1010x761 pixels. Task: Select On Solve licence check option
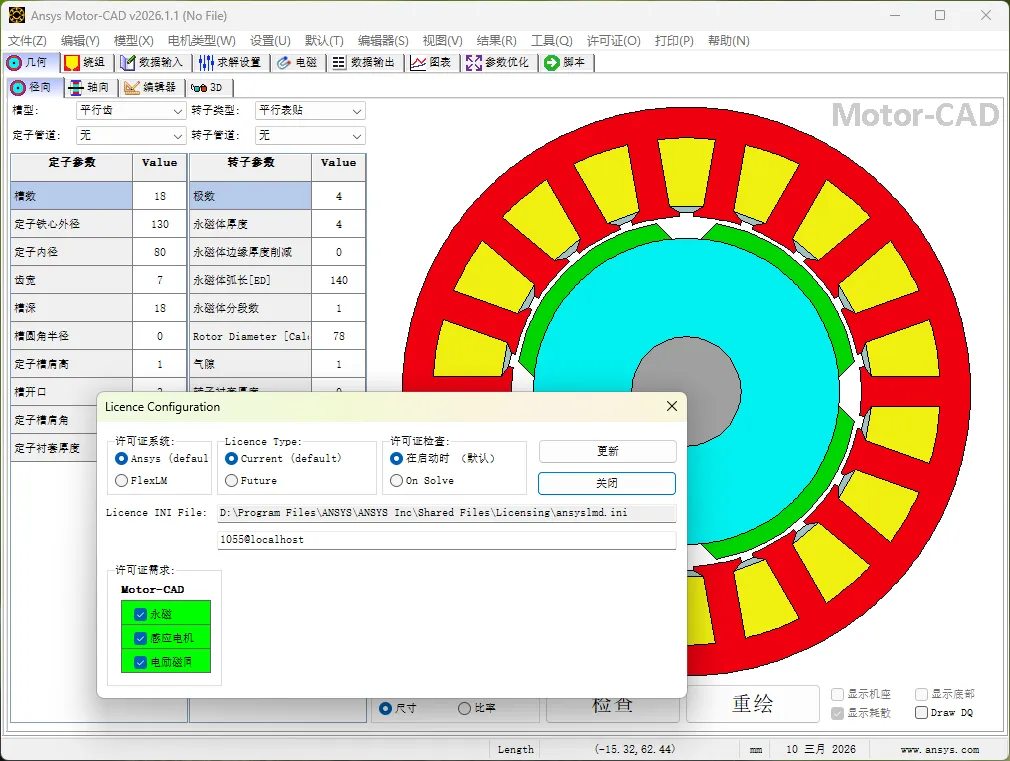[x=396, y=480]
